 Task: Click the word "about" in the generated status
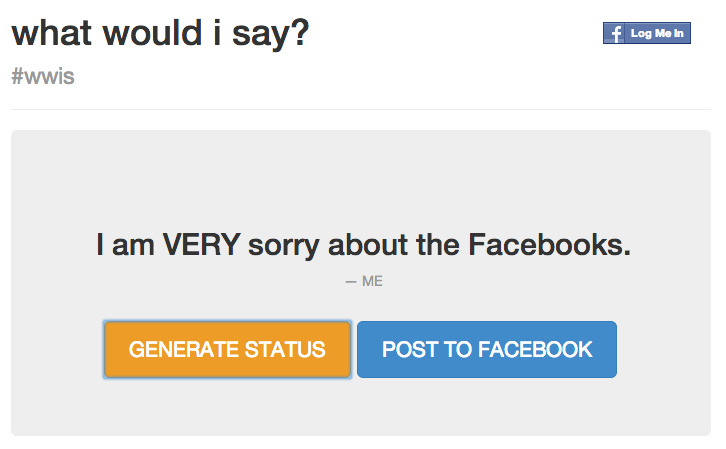(x=368, y=244)
